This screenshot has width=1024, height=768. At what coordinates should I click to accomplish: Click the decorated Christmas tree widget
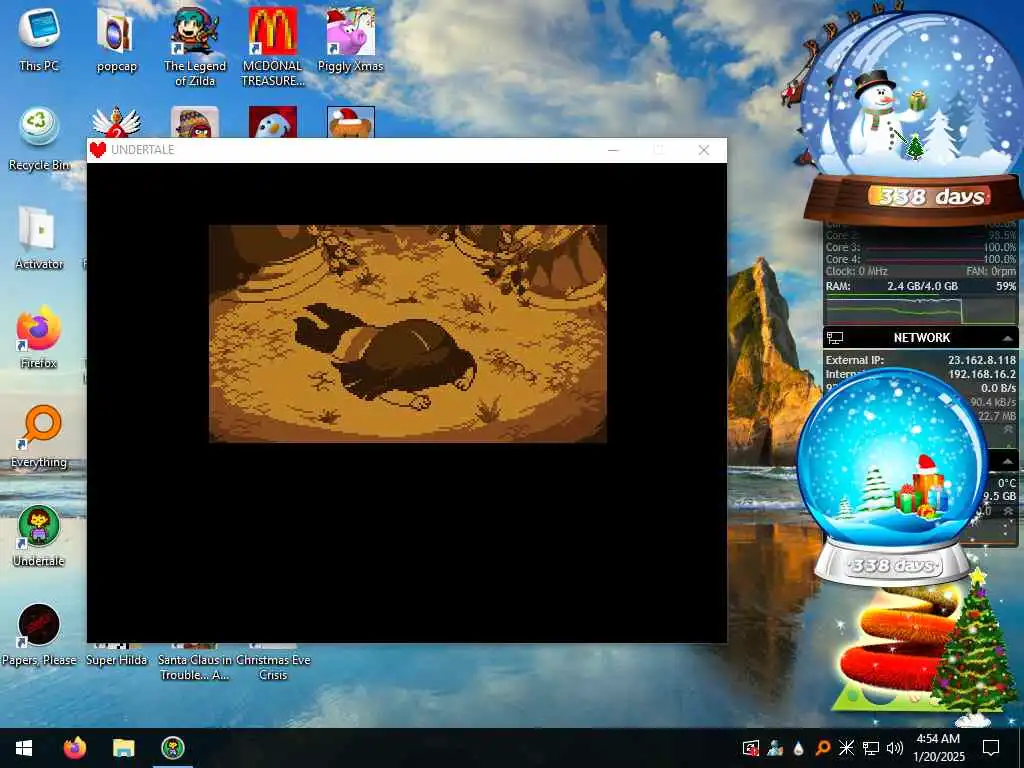point(974,647)
